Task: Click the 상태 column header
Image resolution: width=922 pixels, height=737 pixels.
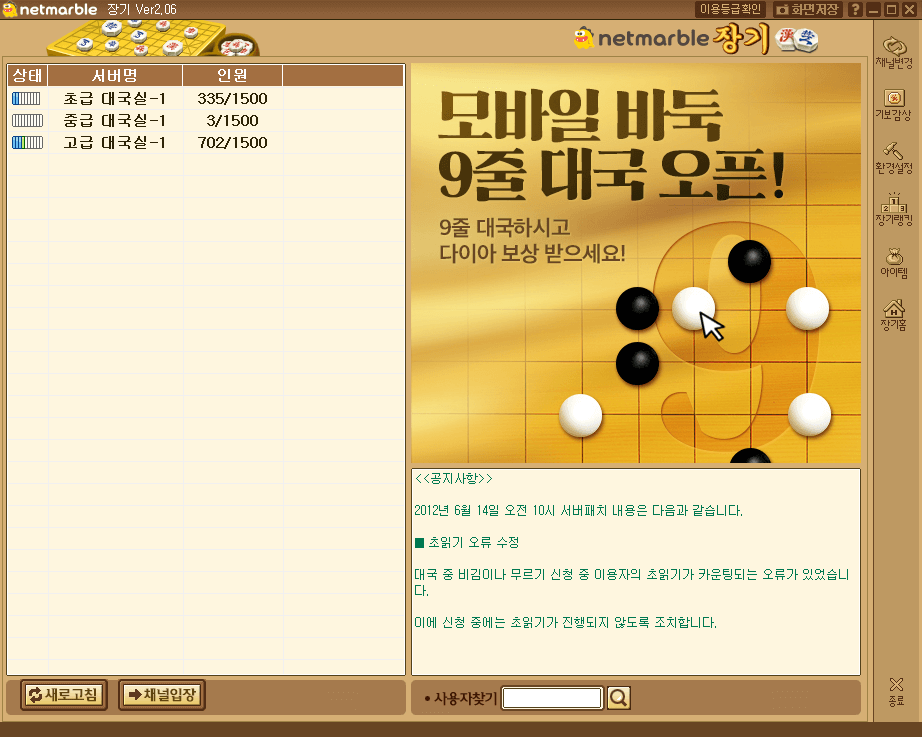Action: 28,75
